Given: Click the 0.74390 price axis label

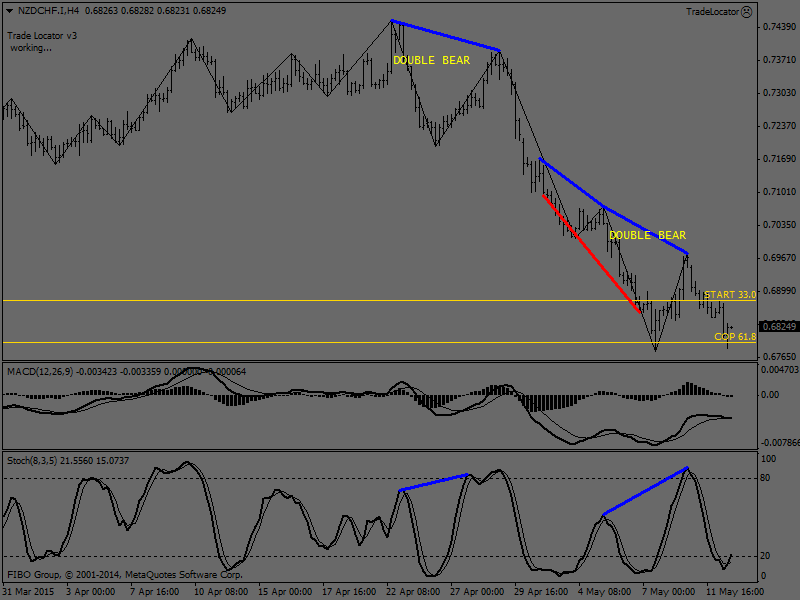Looking at the screenshot, I should click(x=778, y=27).
